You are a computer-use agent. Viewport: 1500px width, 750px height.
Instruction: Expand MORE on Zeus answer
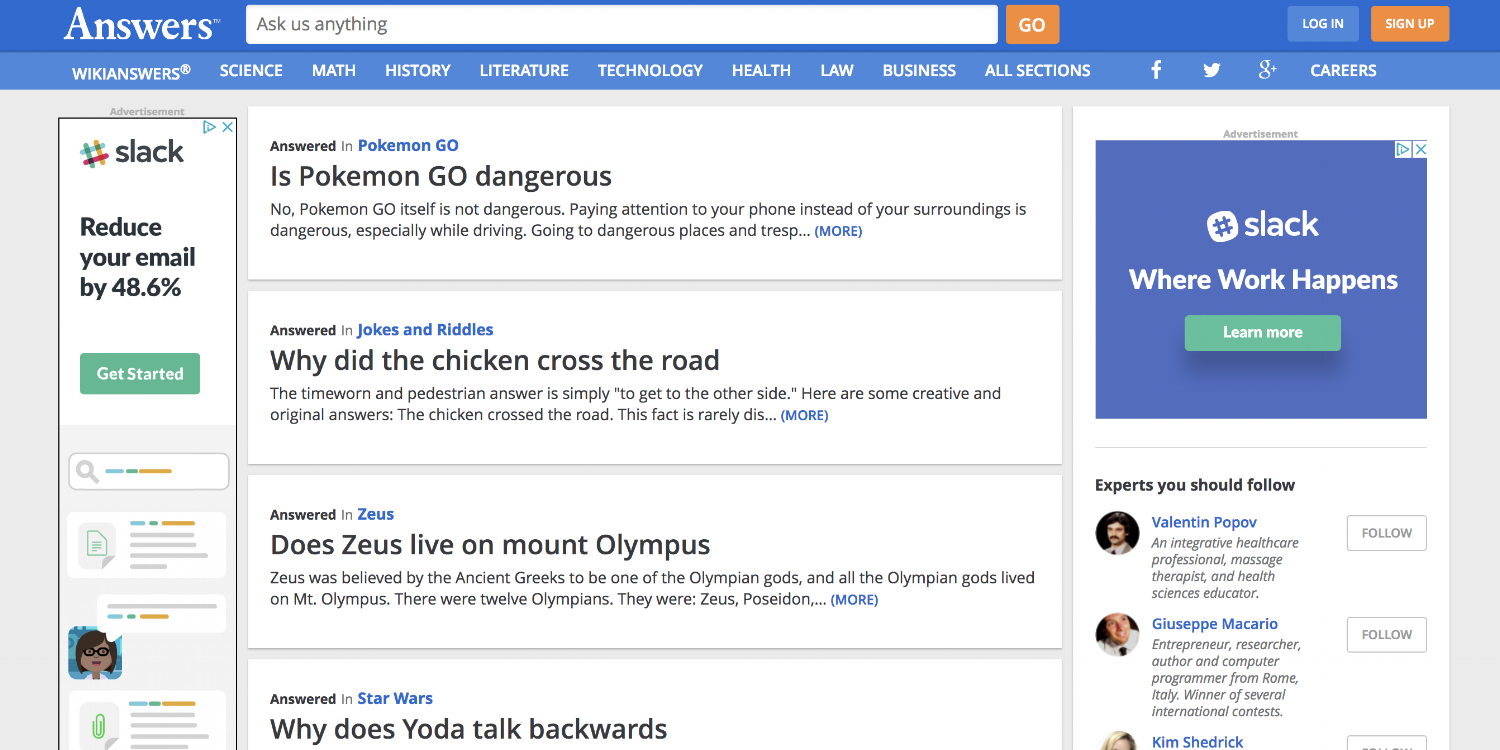[854, 600]
